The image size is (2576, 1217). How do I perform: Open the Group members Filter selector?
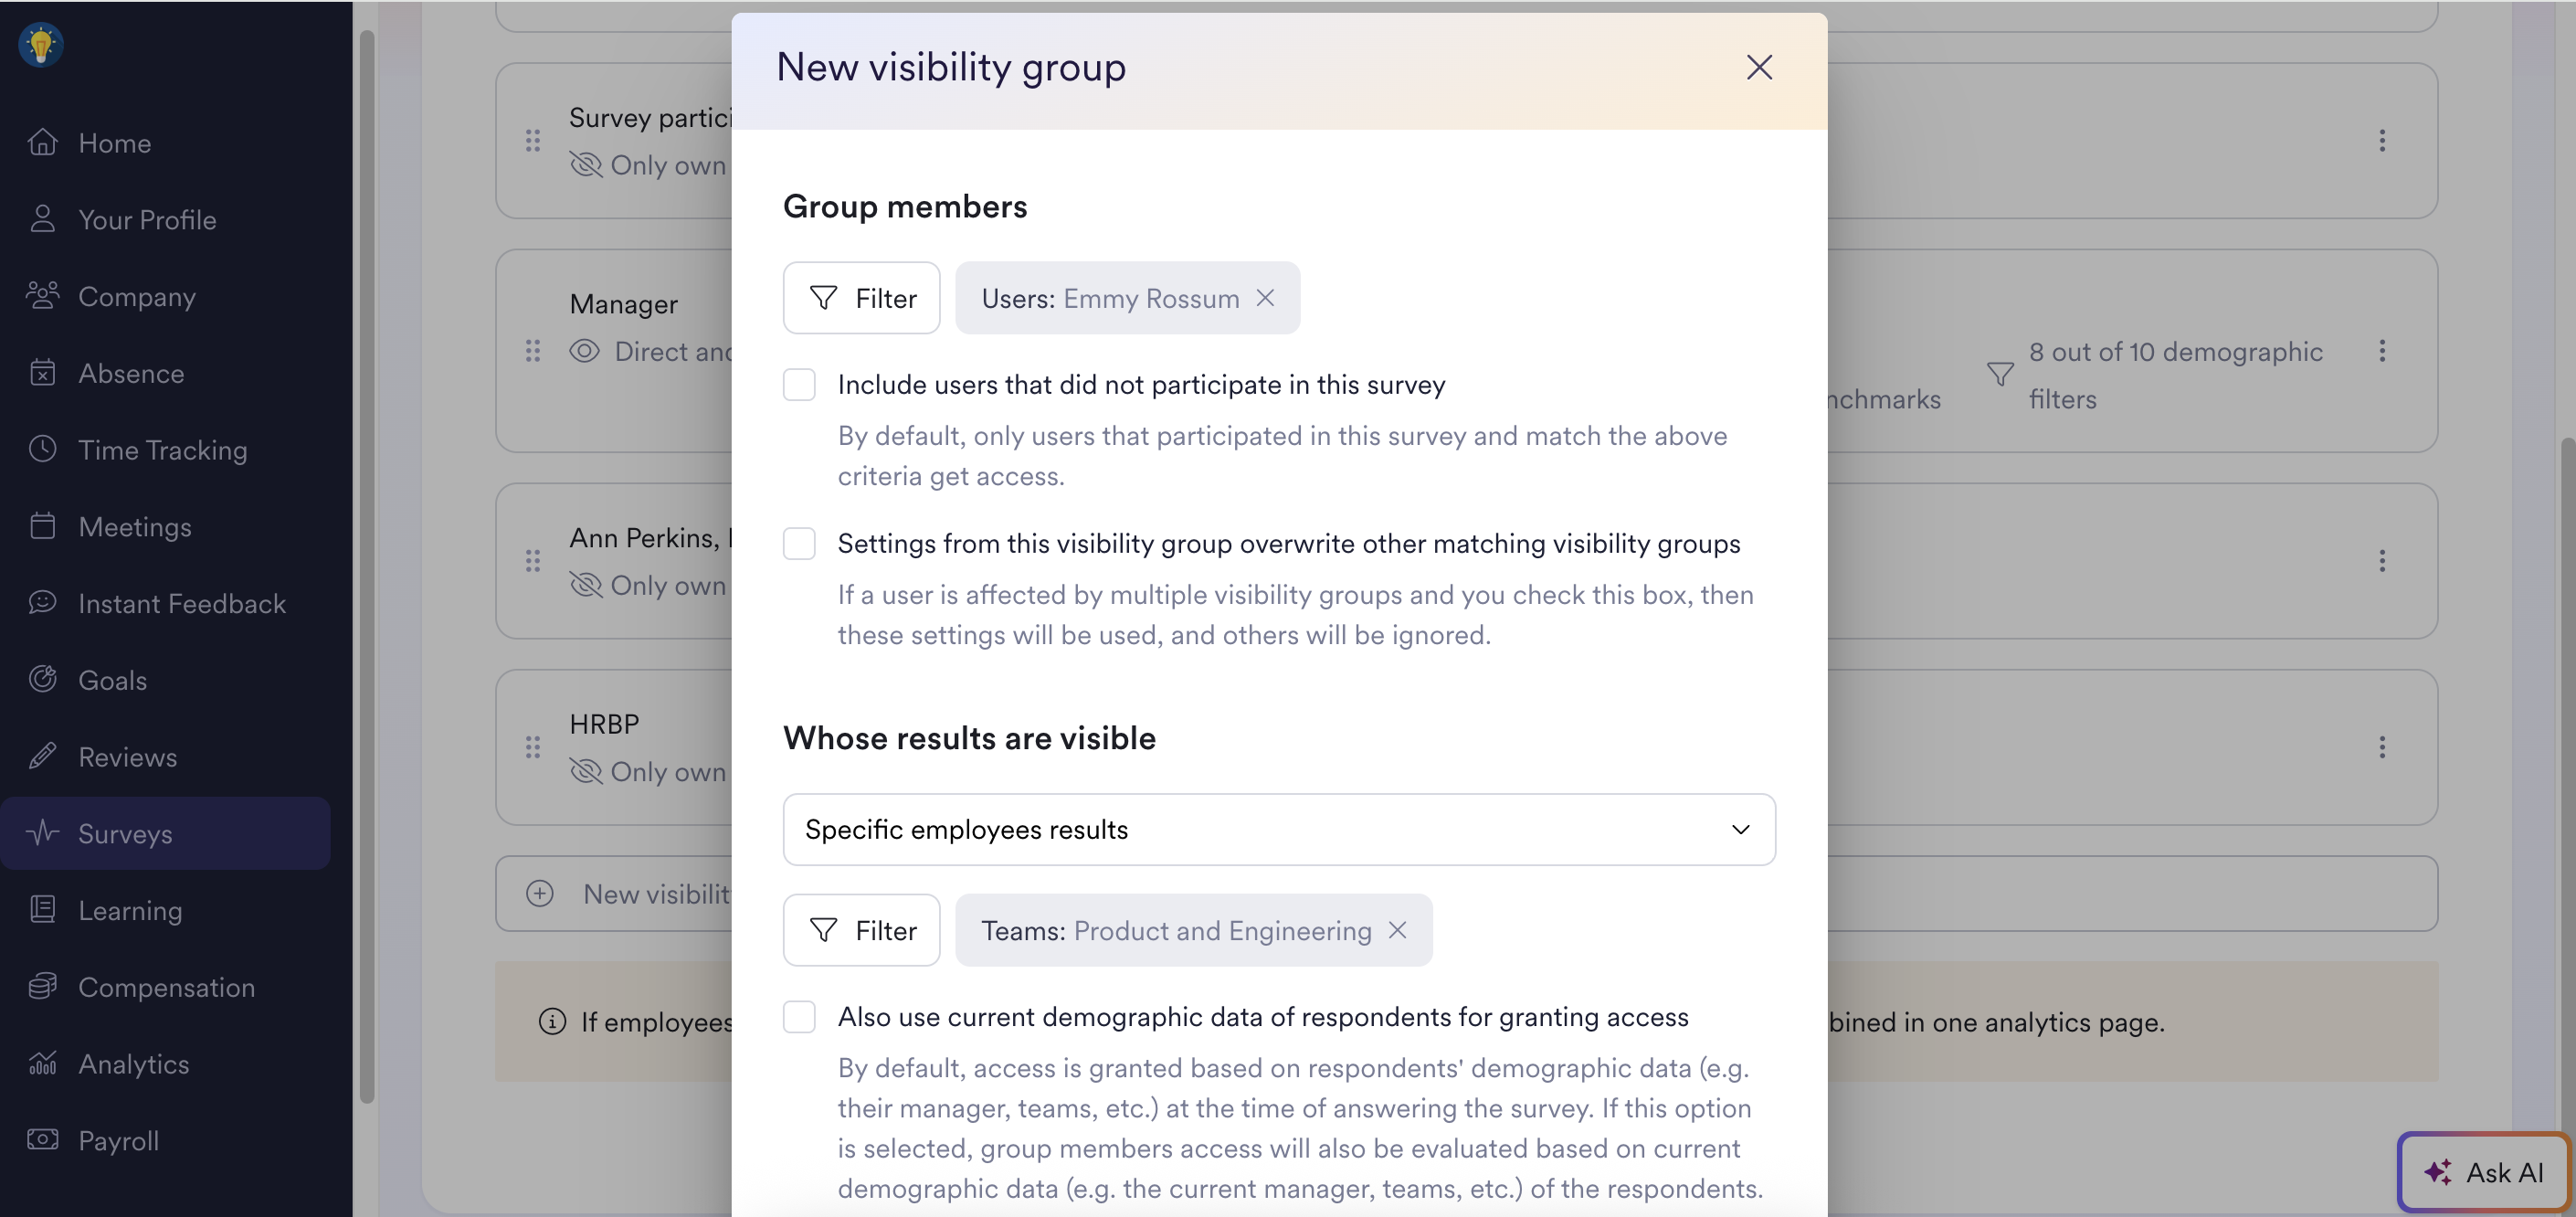coord(861,298)
